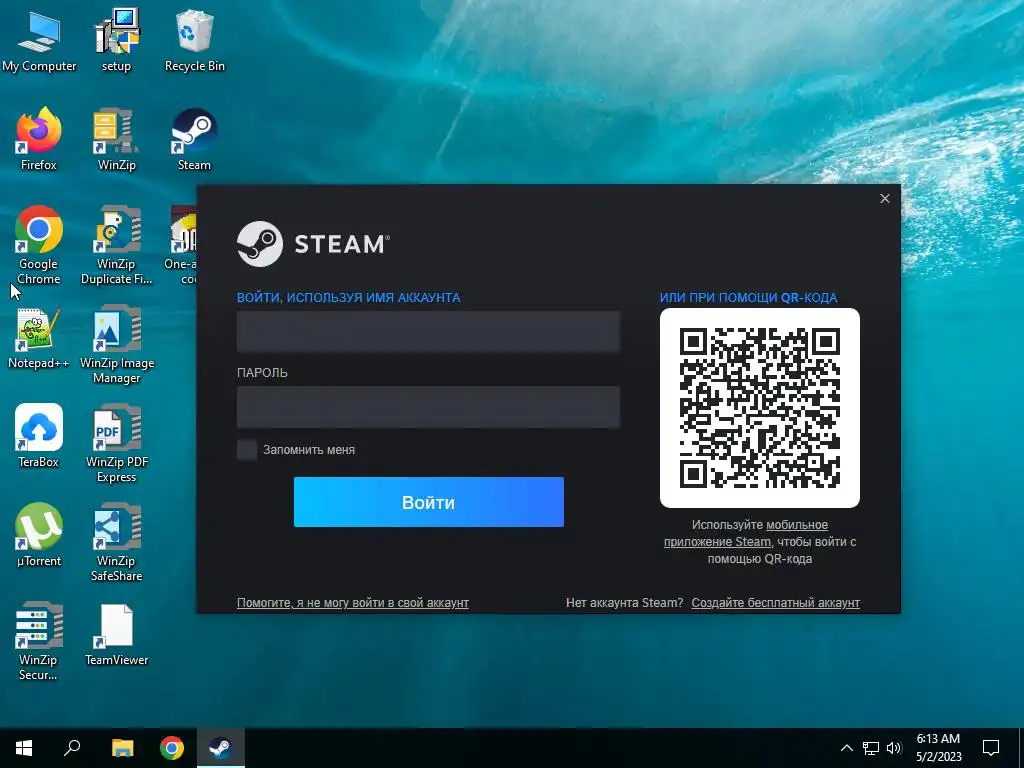Click the 'ИЛИ ПРИ ПОМОЩИ QR-КОДА' heading
This screenshot has width=1024, height=768.
748,298
